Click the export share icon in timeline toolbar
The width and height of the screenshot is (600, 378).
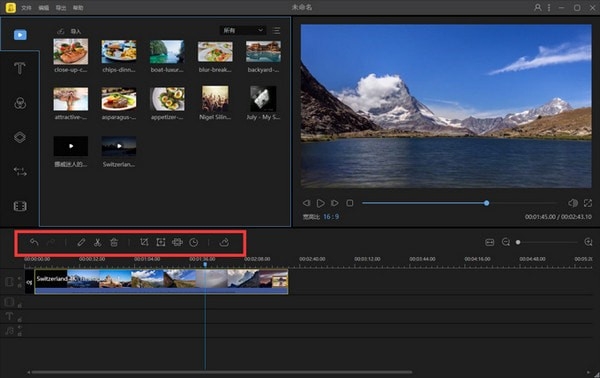click(x=224, y=242)
